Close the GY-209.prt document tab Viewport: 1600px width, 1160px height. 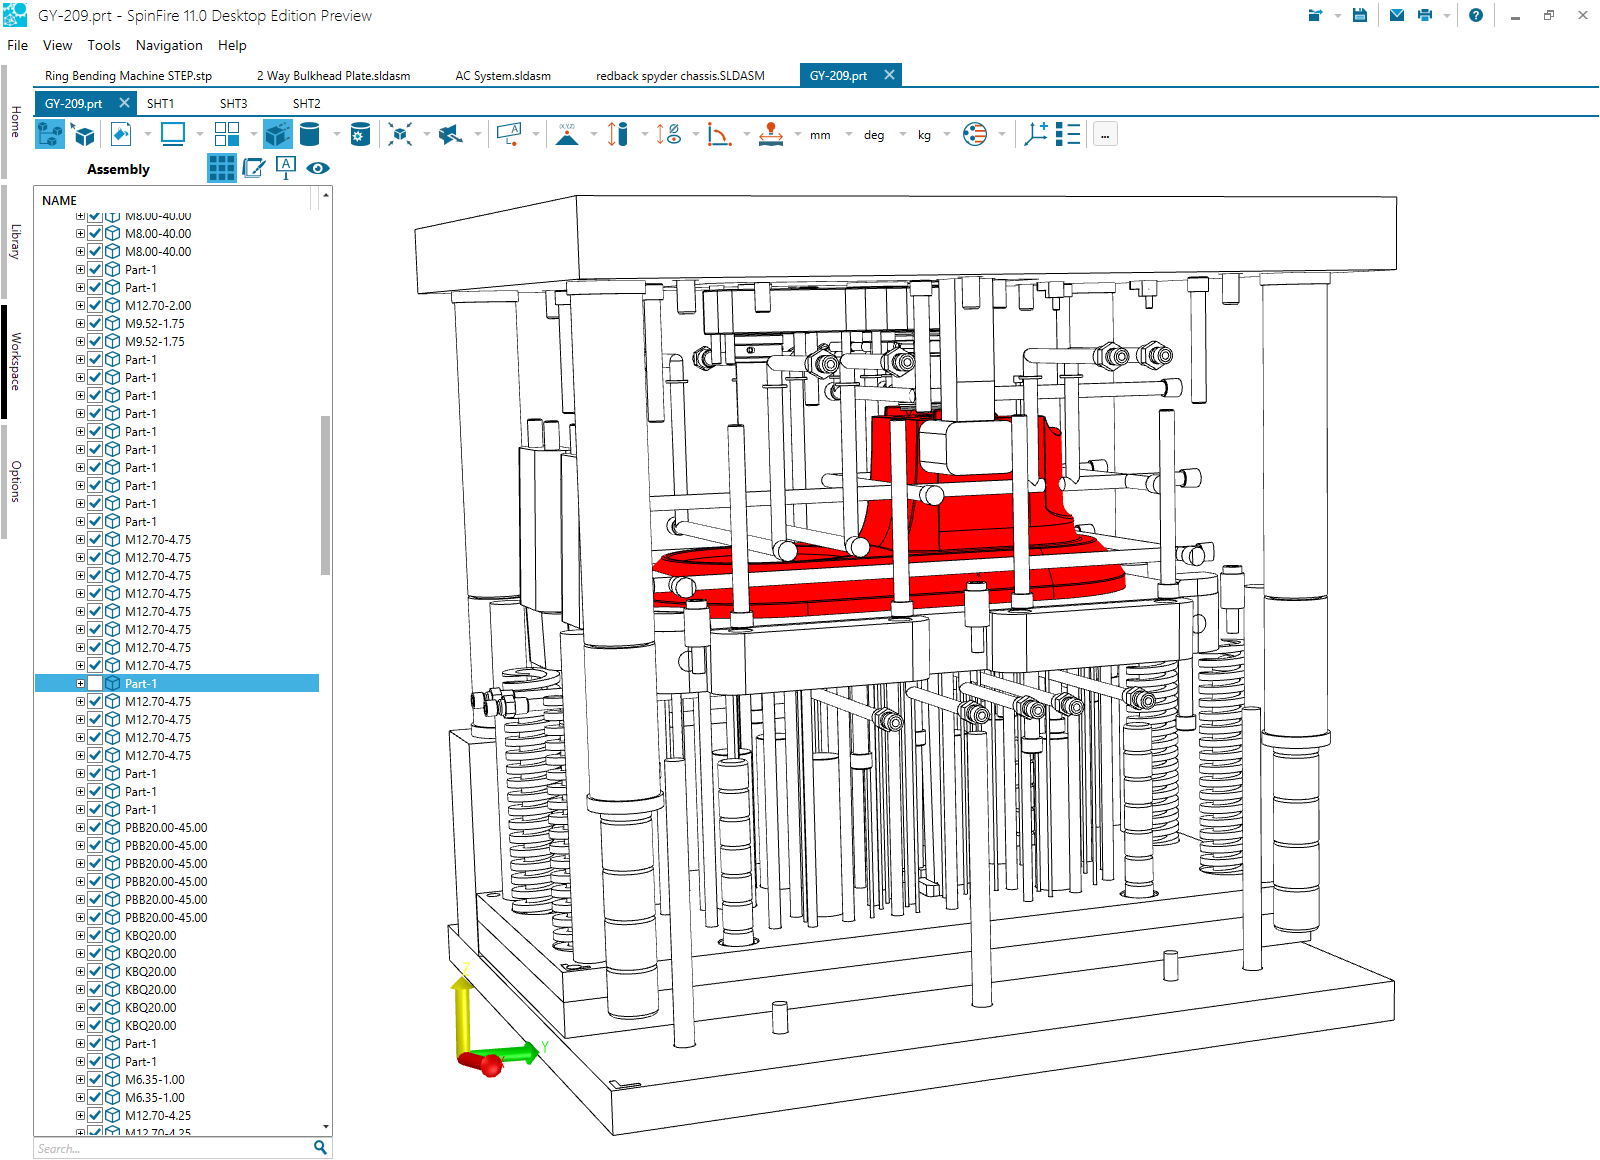point(889,75)
